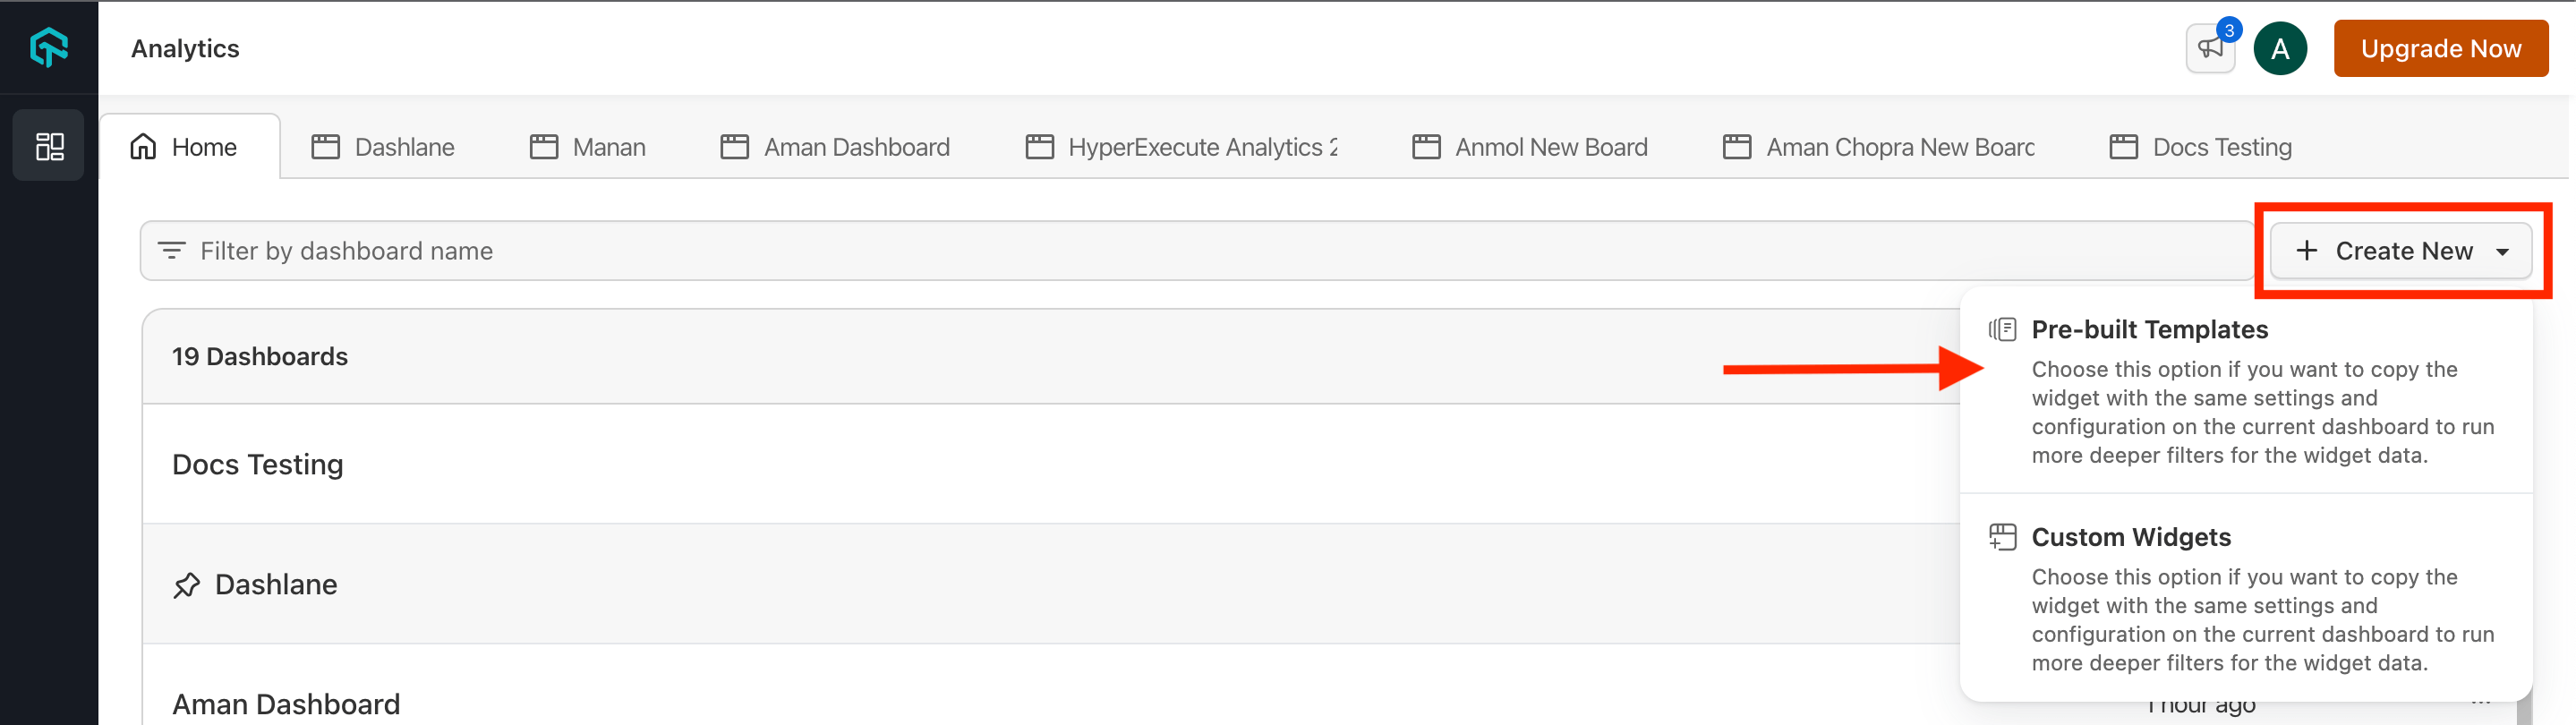Switch to the Home tab
Viewport: 2576px width, 725px height.
(185, 147)
